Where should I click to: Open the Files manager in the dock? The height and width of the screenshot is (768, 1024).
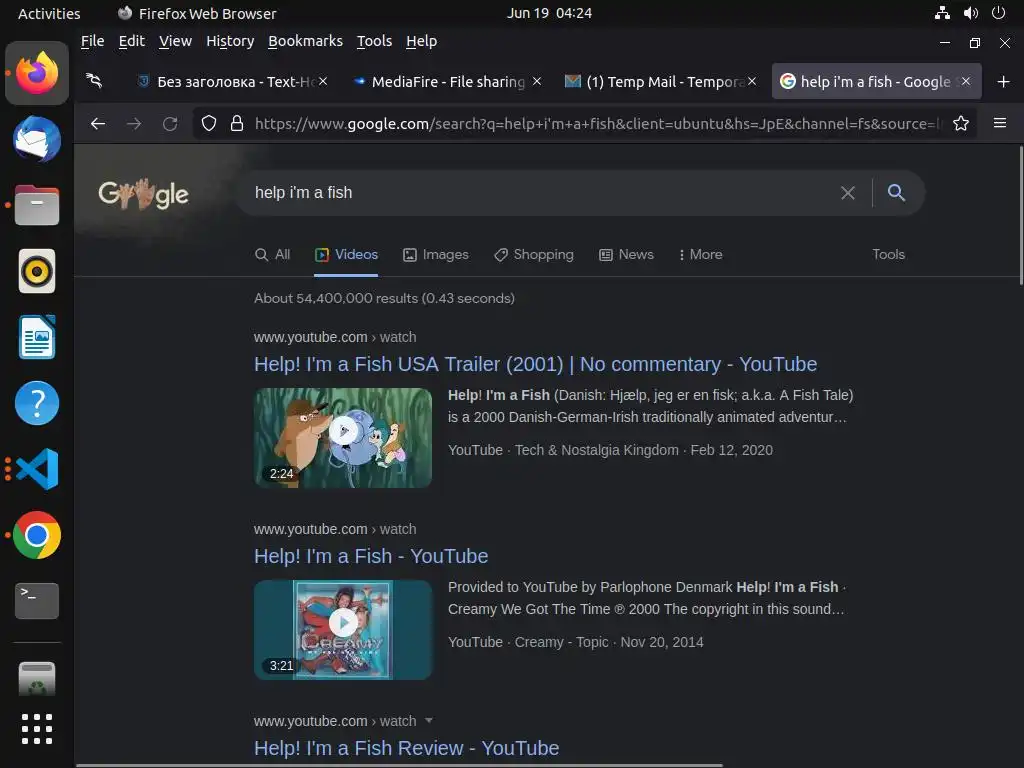pyautogui.click(x=37, y=205)
